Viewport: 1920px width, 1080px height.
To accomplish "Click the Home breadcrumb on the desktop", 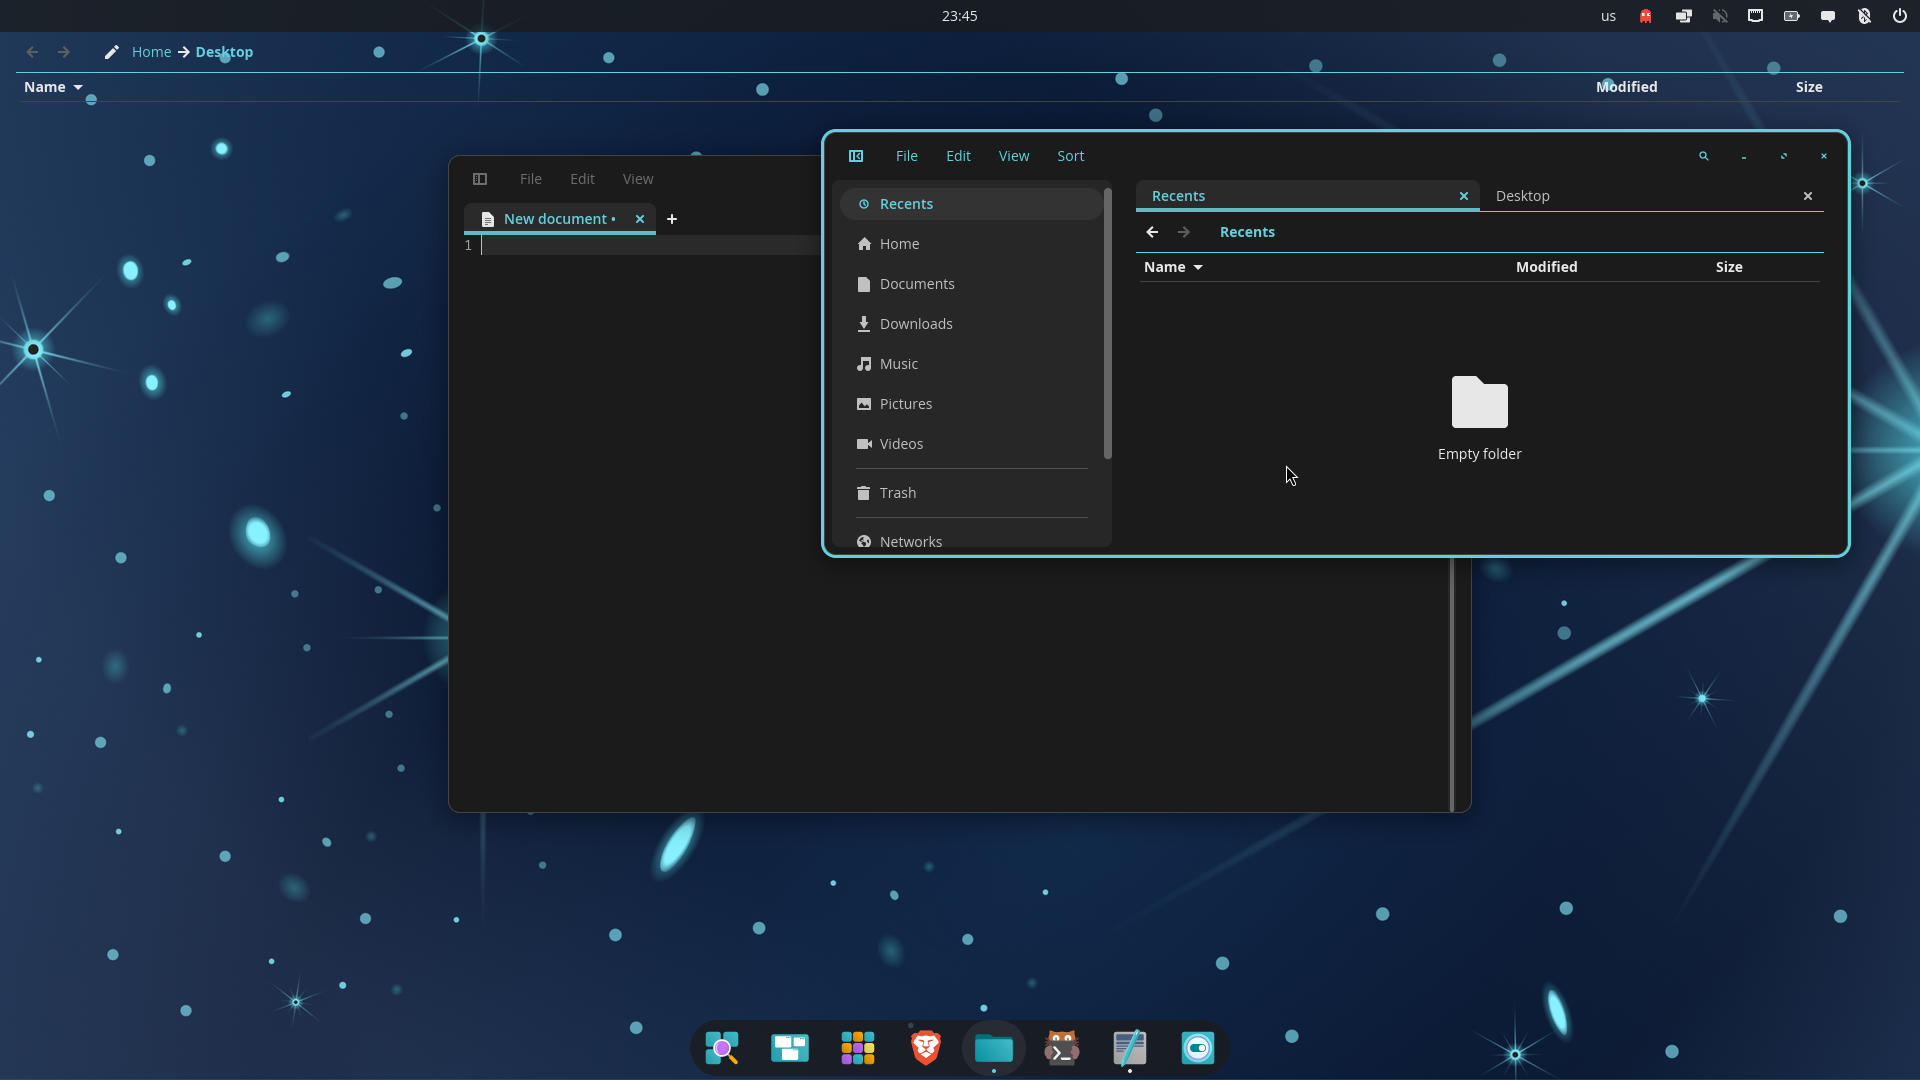I will [x=152, y=52].
